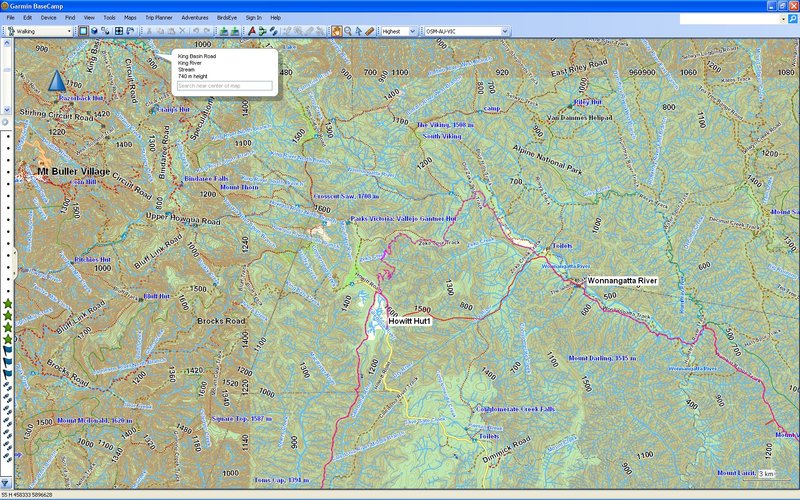The image size is (800, 500).
Task: Open the search box history dropdown arrow
Action: [784, 19]
